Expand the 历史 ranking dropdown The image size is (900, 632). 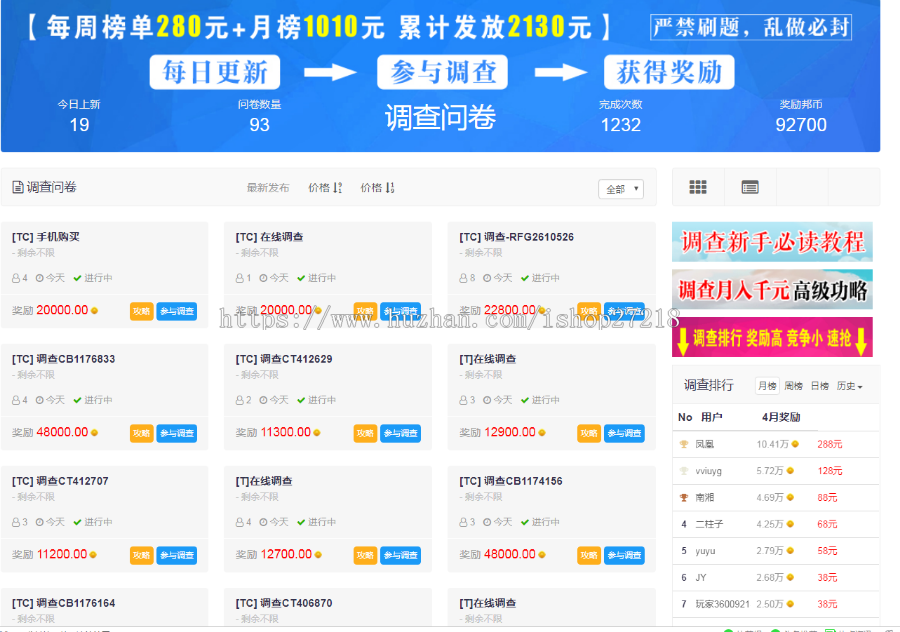[x=849, y=386]
